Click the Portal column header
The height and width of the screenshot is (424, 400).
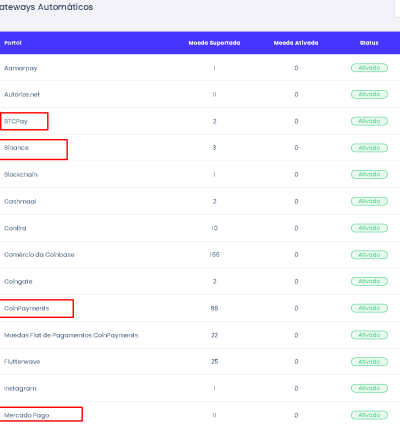coord(13,43)
